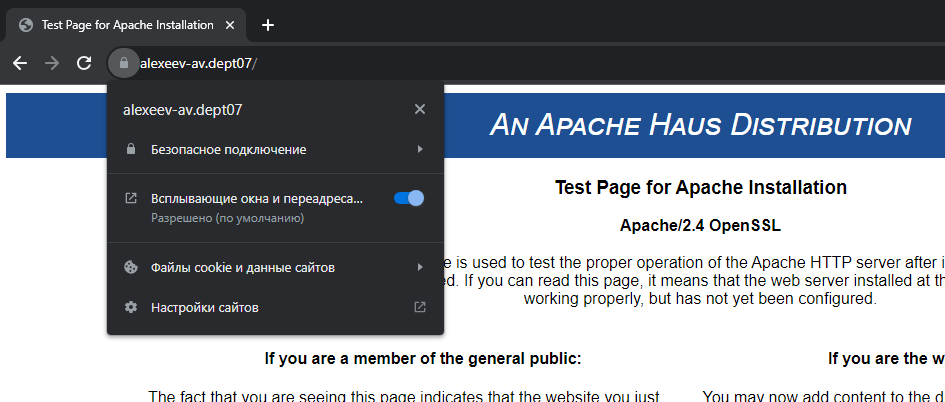Open the Настройки сайтов entry
The height and width of the screenshot is (402, 945).
click(205, 308)
